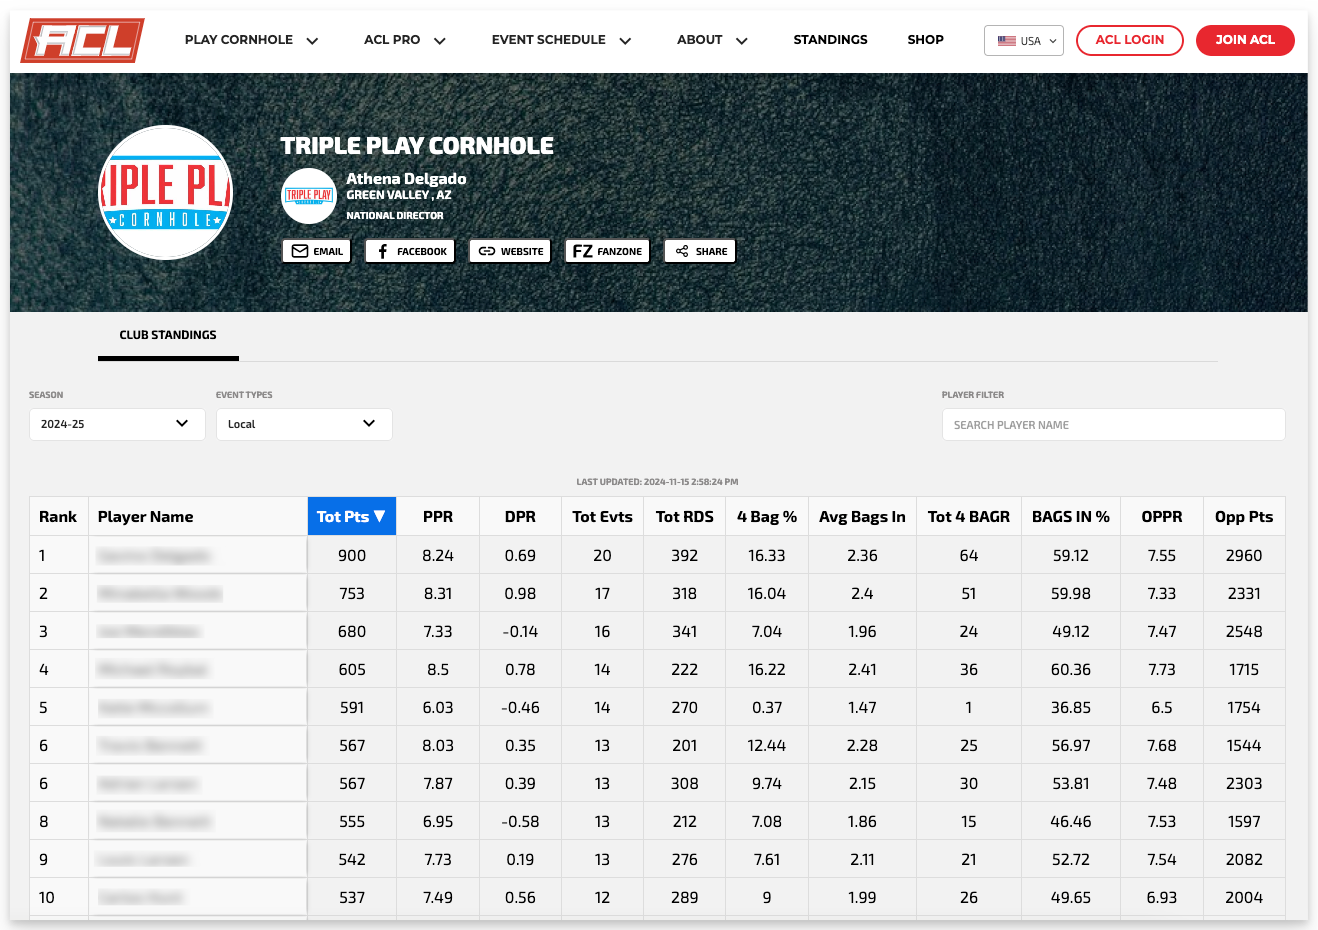Click the 2.11 Avg Bags In cell
Viewport: 1318px width, 930px height.
pos(862,860)
